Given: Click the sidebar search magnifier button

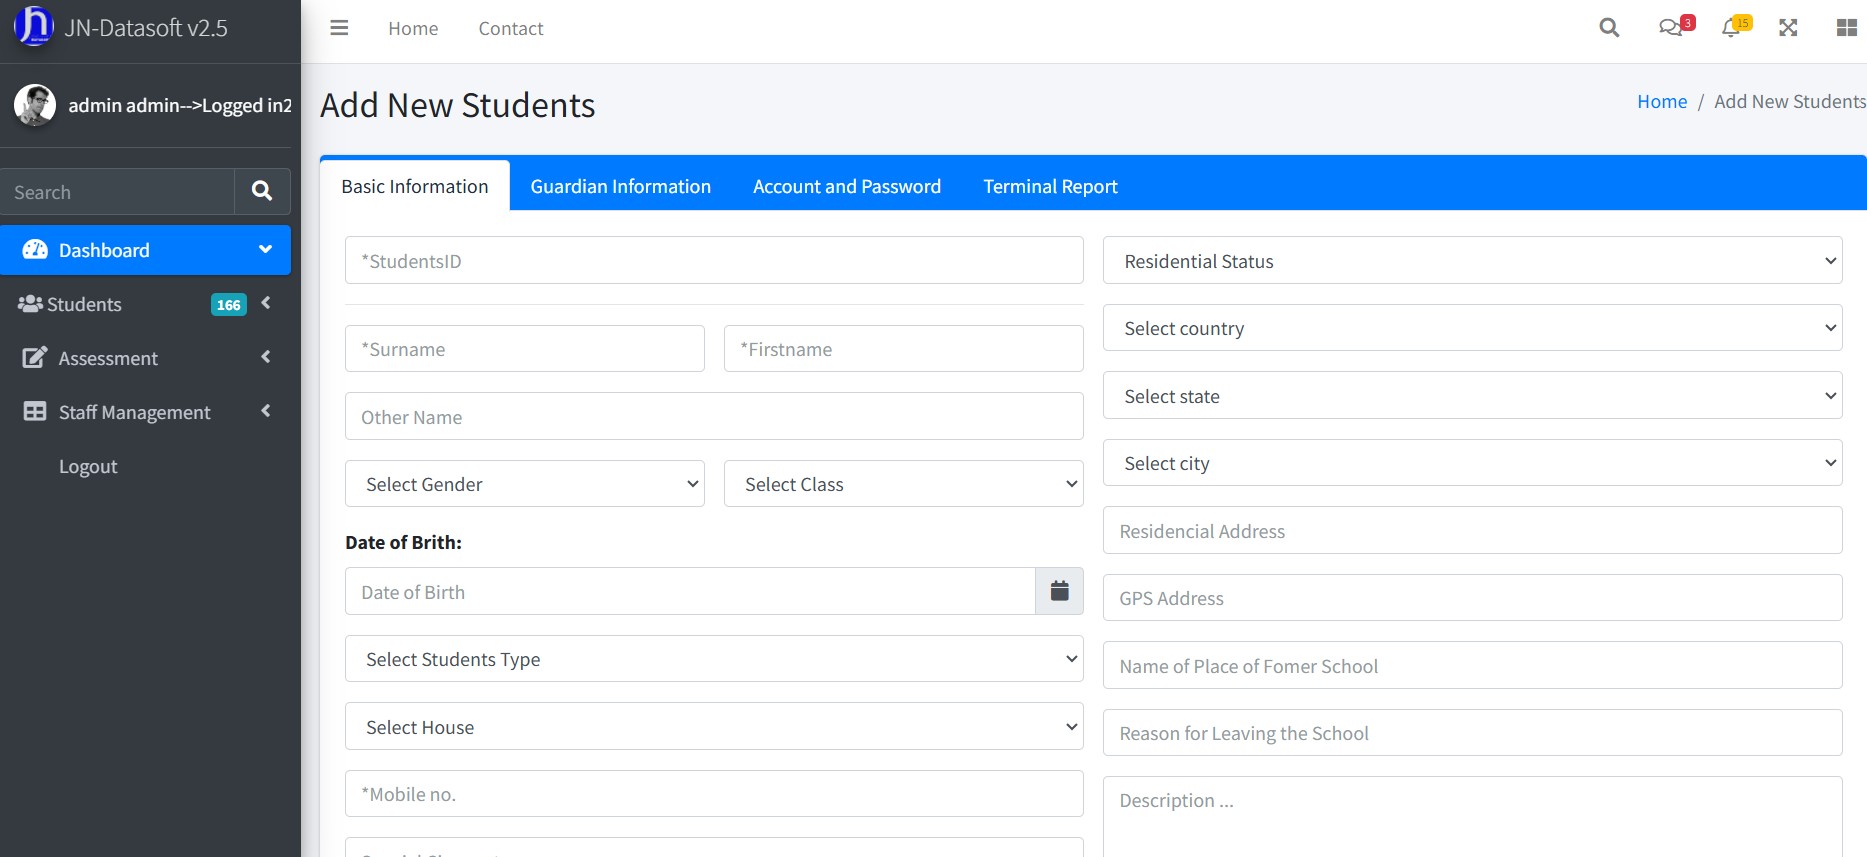Looking at the screenshot, I should pyautogui.click(x=262, y=191).
